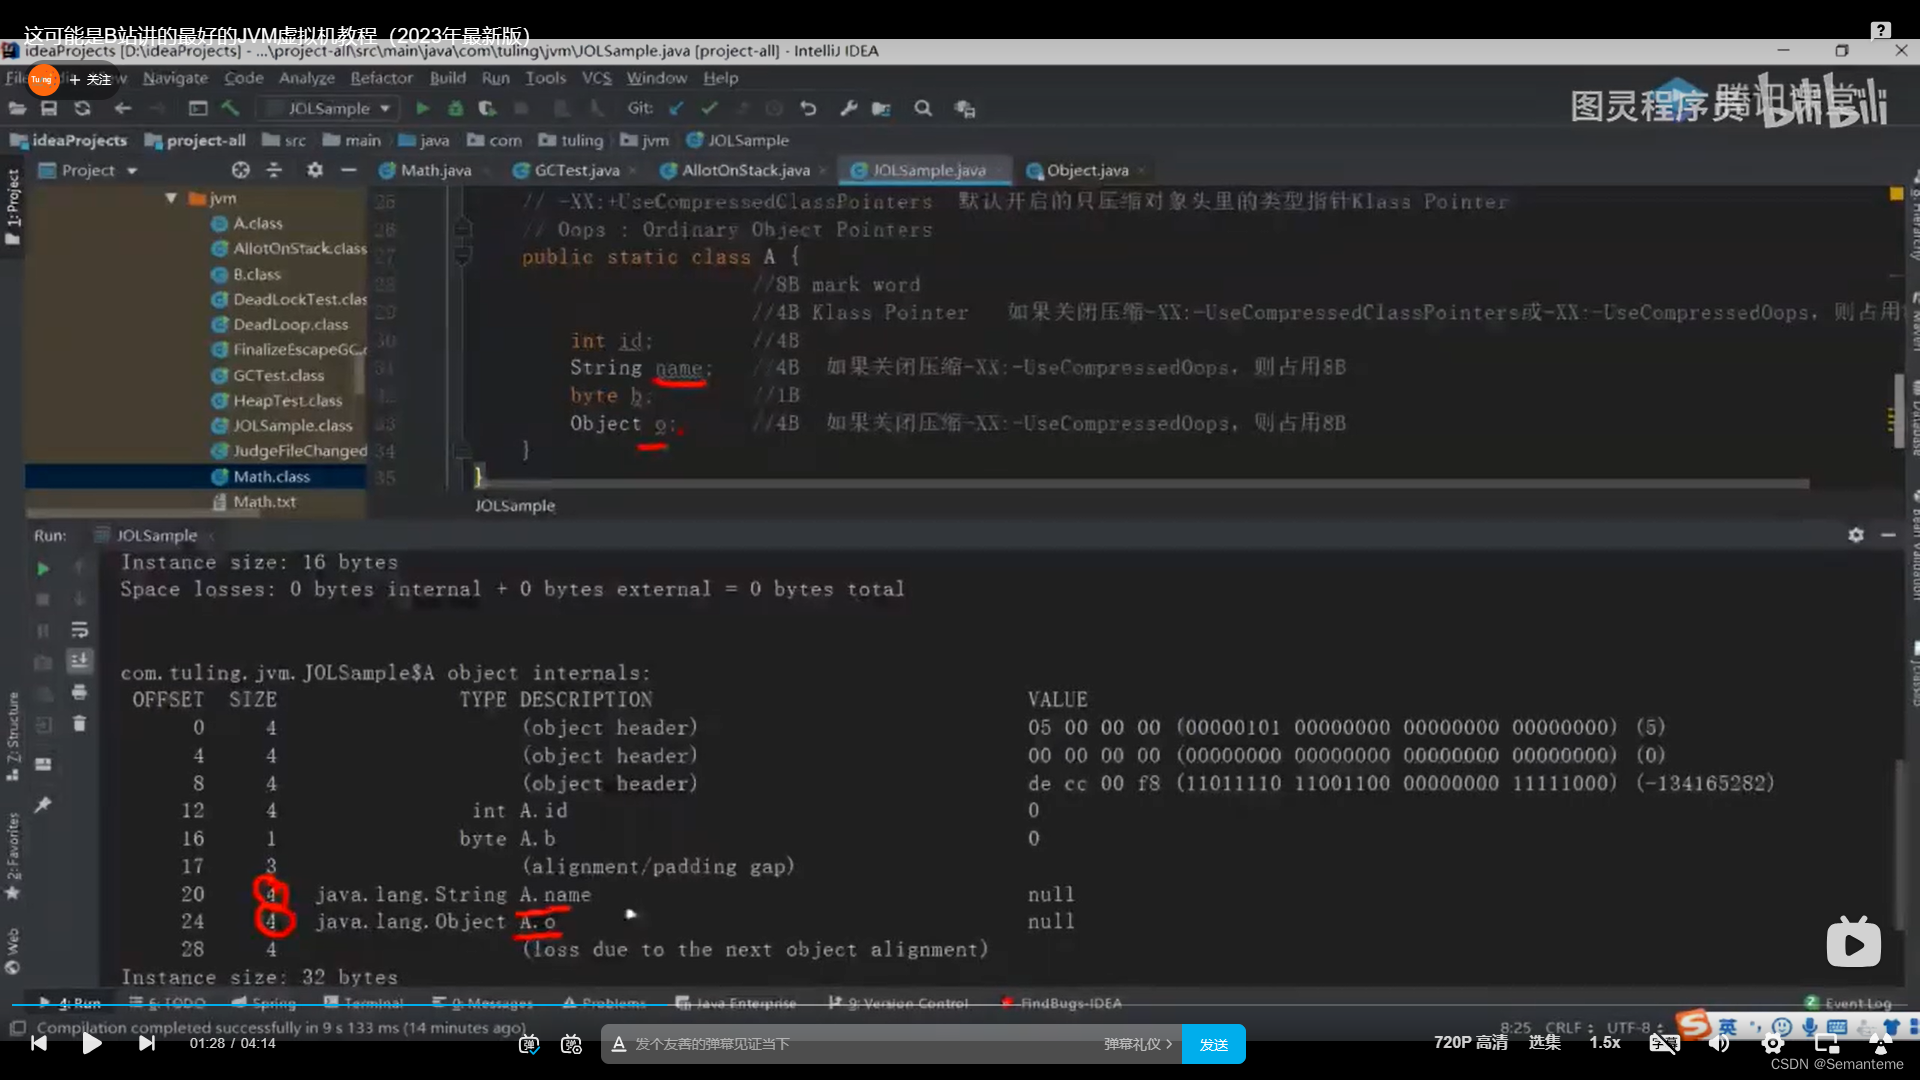Collapse the jvm folder in tree
The image size is (1920, 1080).
pyautogui.click(x=171, y=198)
